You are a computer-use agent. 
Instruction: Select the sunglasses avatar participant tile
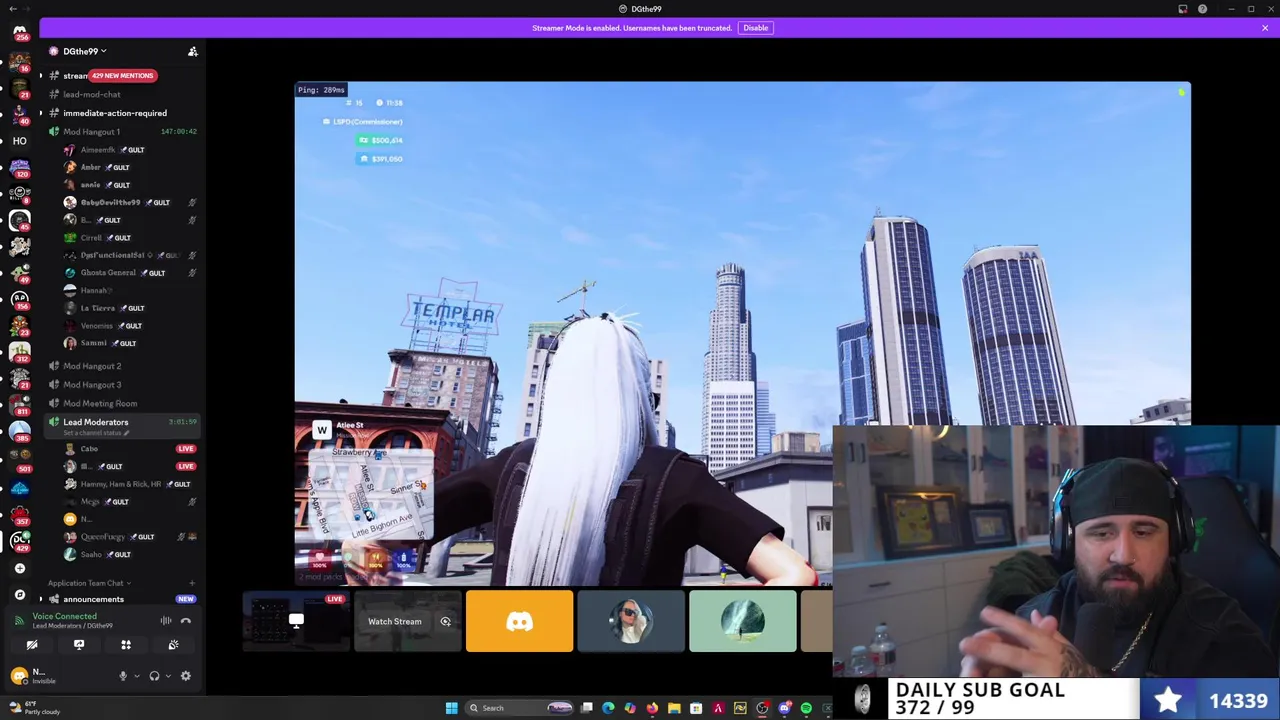coord(631,622)
